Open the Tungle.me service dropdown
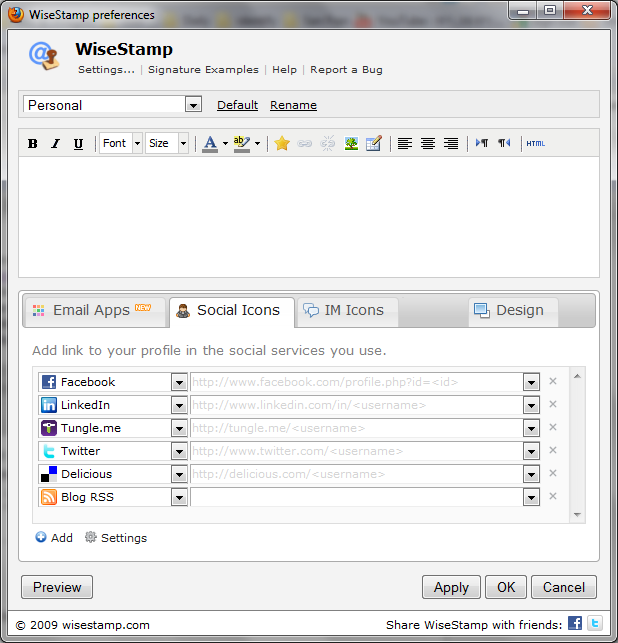Viewport: 618px width, 643px height. [179, 429]
